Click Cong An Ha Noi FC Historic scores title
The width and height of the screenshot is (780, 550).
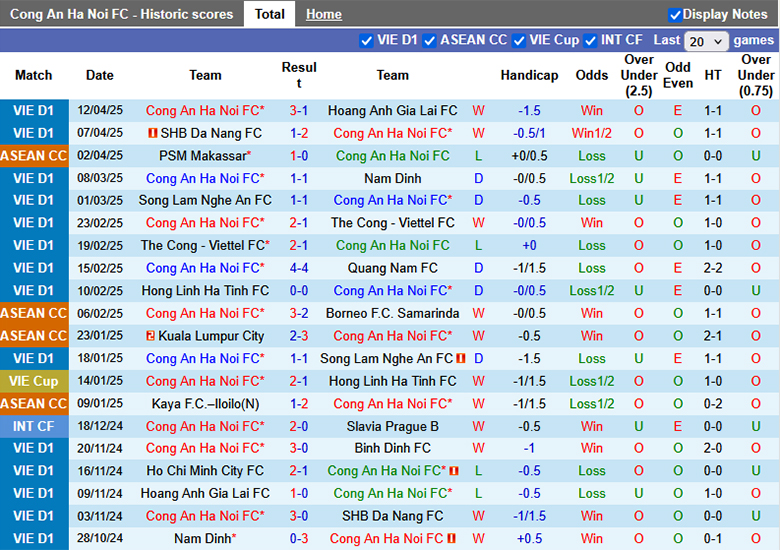121,14
